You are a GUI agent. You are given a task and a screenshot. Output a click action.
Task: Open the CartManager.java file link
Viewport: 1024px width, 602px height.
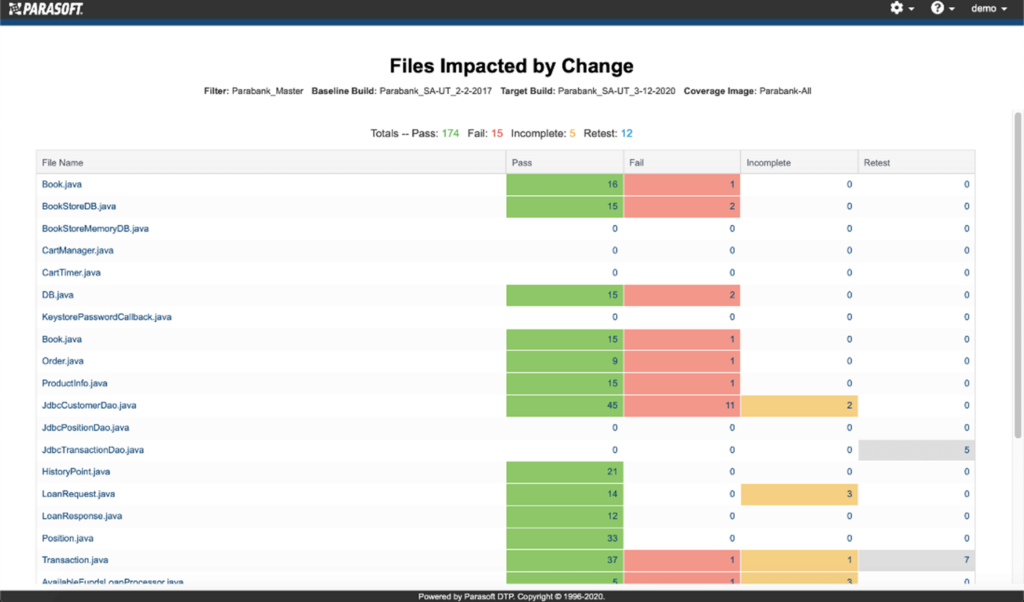coord(78,250)
